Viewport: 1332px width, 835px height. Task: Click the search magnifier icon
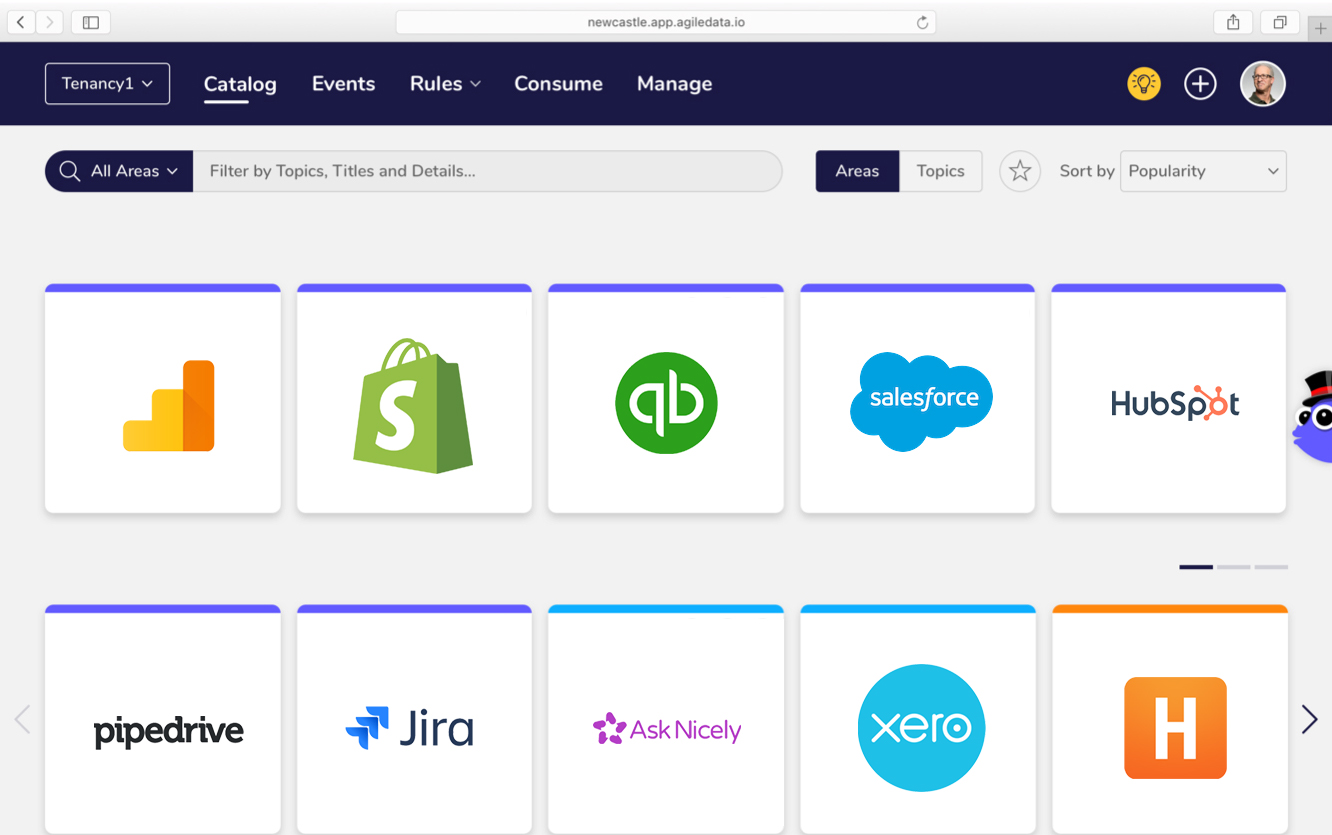click(69, 171)
